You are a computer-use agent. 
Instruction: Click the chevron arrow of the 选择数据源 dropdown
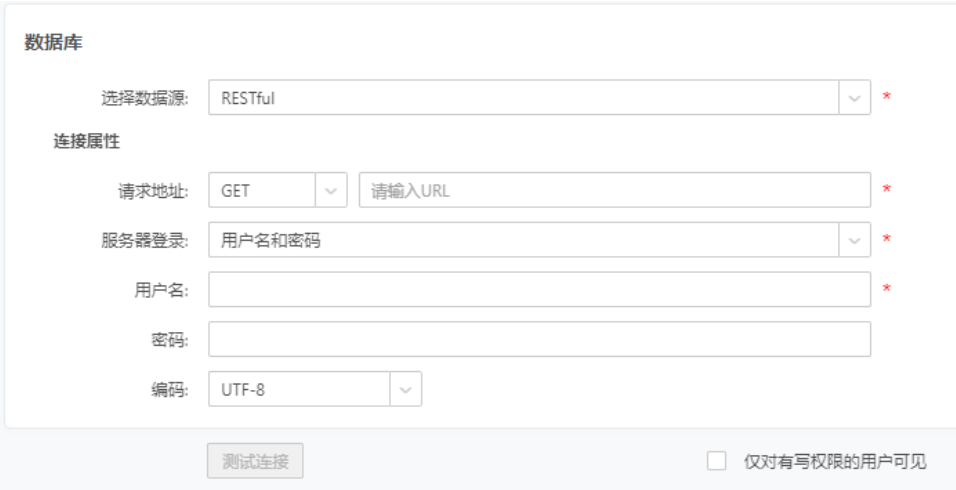[855, 98]
